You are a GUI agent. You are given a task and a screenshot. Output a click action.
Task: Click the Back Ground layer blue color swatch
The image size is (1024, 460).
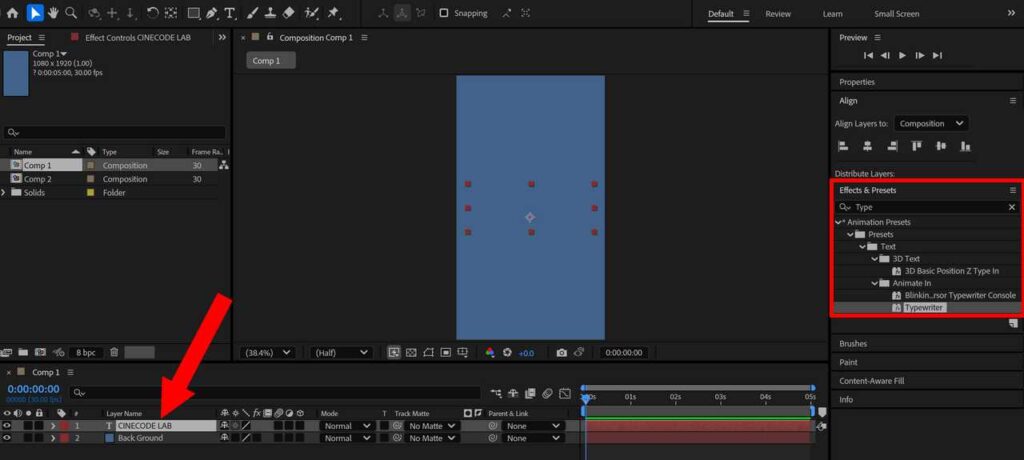click(x=110, y=438)
